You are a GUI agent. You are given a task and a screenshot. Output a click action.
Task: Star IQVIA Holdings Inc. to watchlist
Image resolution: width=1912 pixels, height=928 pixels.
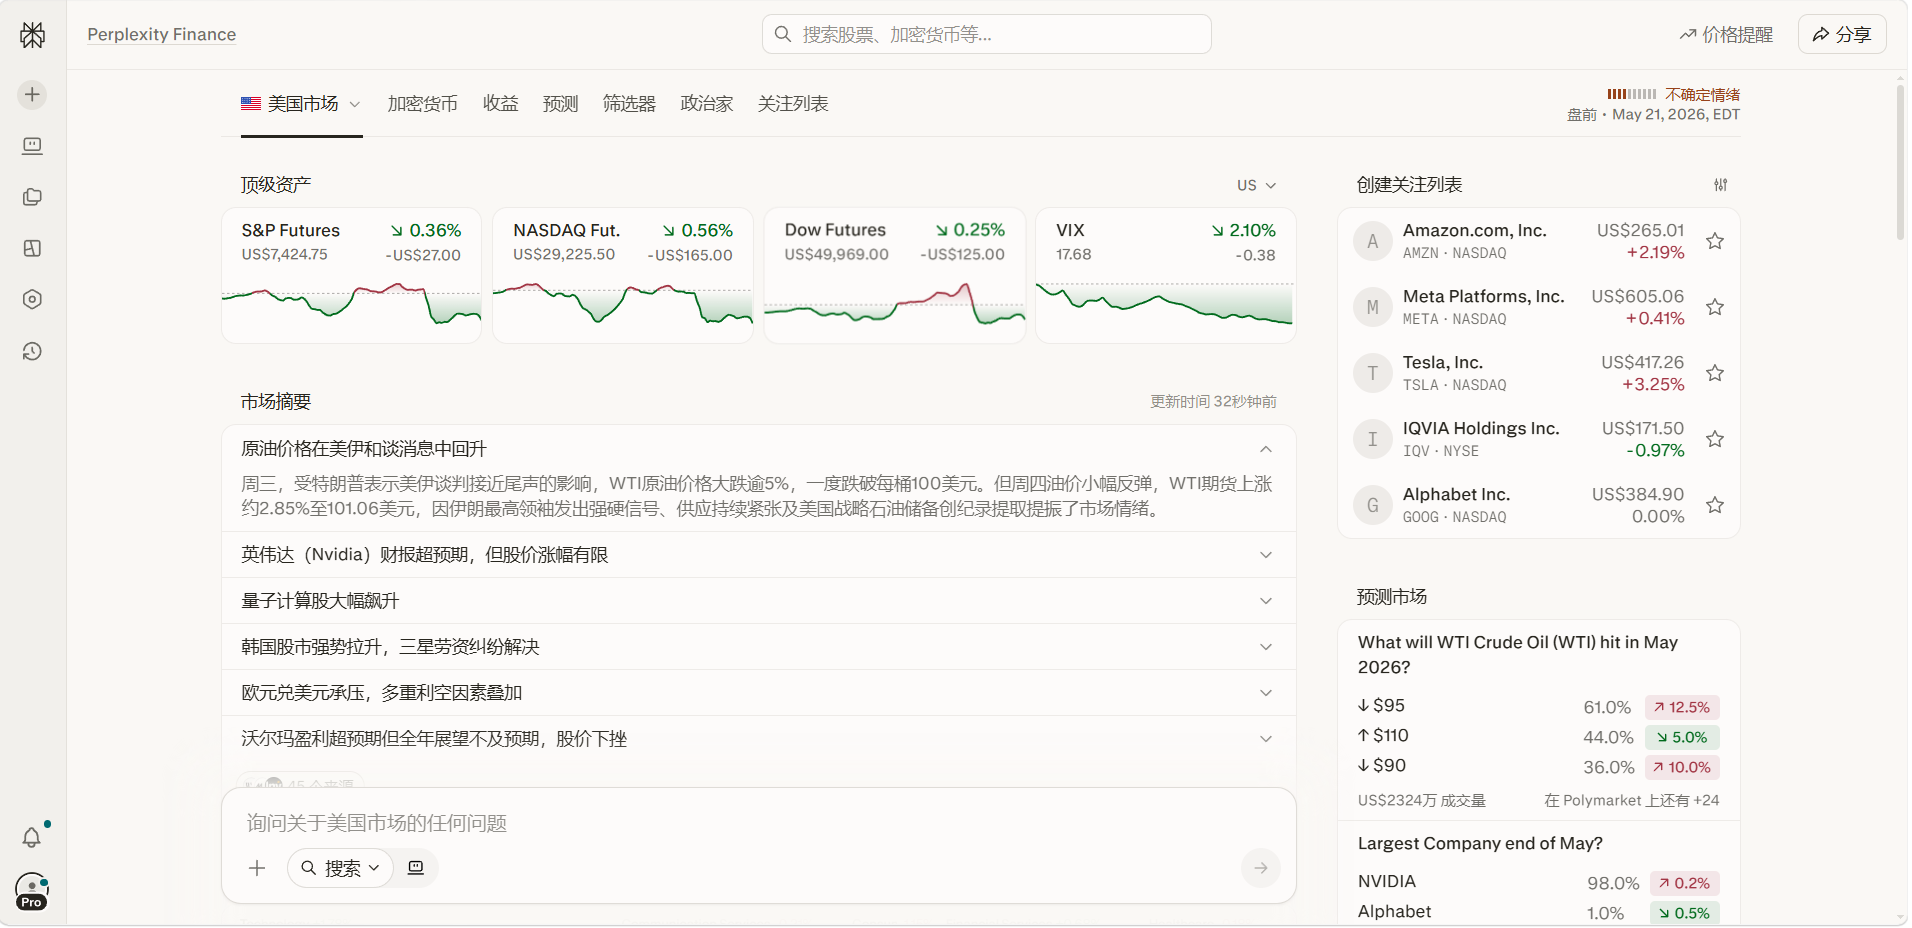pyautogui.click(x=1715, y=439)
